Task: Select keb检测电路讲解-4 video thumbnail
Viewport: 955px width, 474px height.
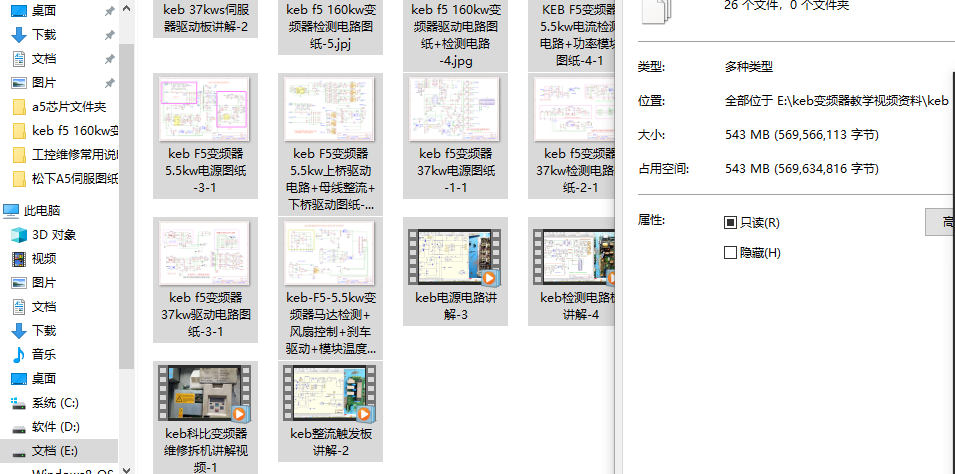Action: [x=576, y=257]
